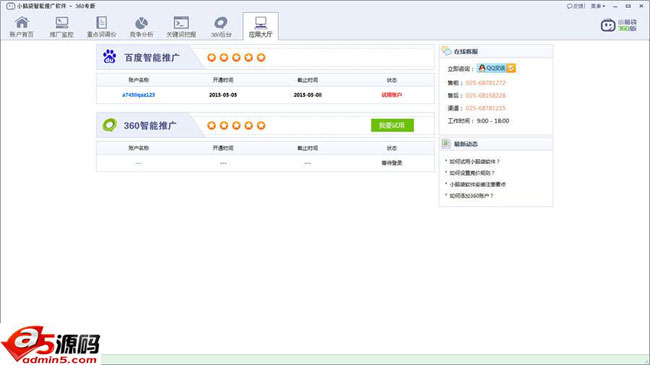Open the 账户首页 home tab

[x=22, y=27]
